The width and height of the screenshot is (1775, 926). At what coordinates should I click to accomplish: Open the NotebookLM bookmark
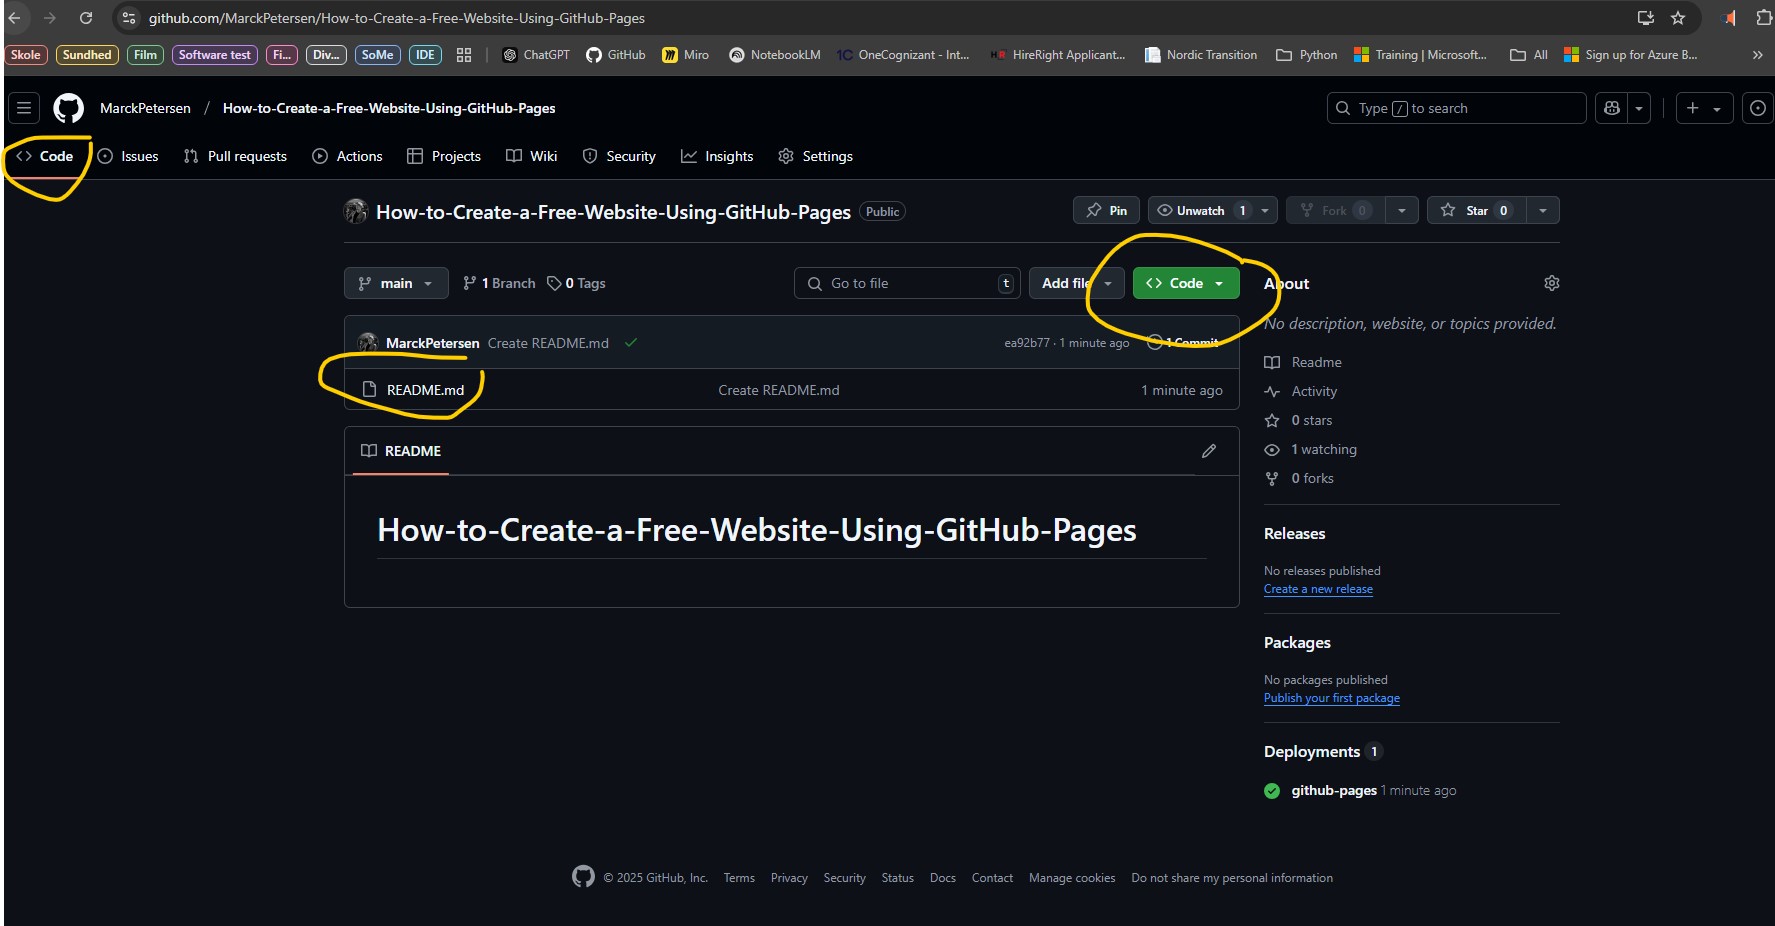pyautogui.click(x=775, y=55)
